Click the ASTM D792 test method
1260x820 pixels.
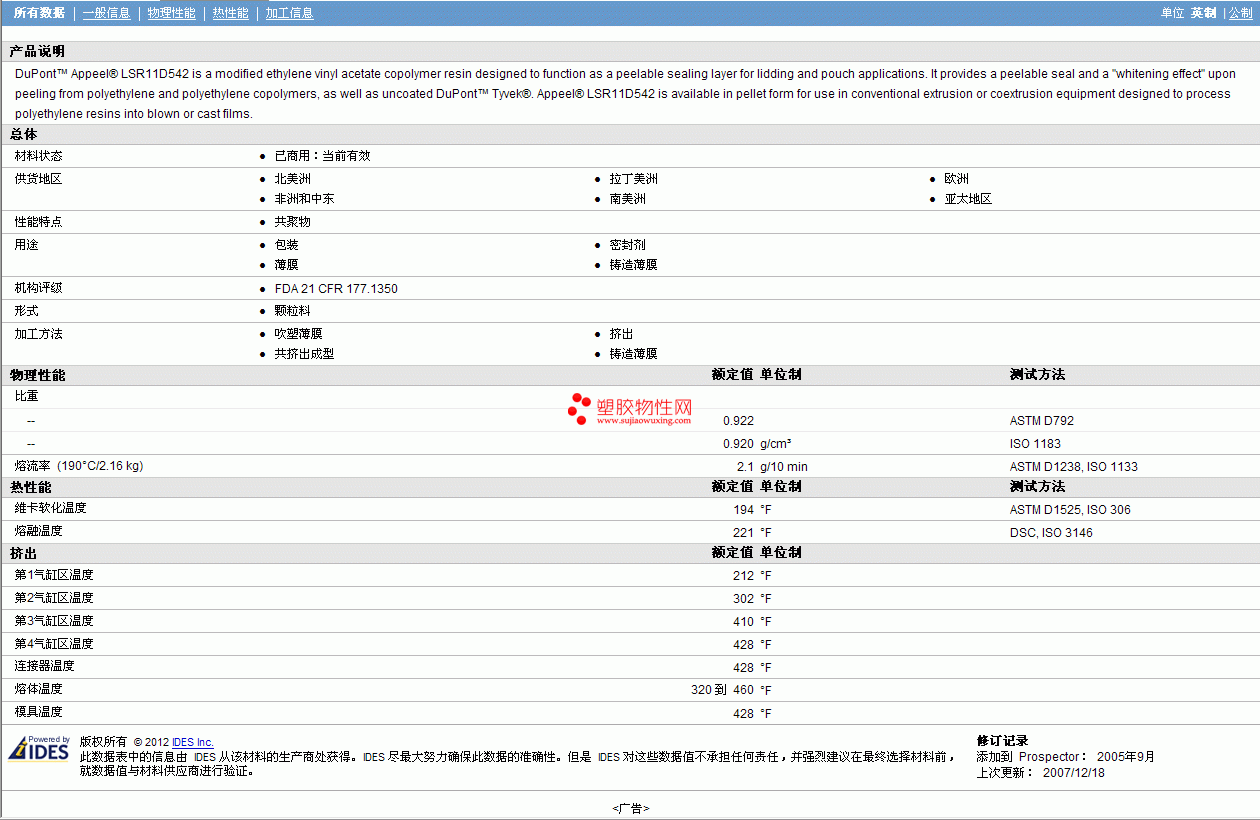point(1042,421)
